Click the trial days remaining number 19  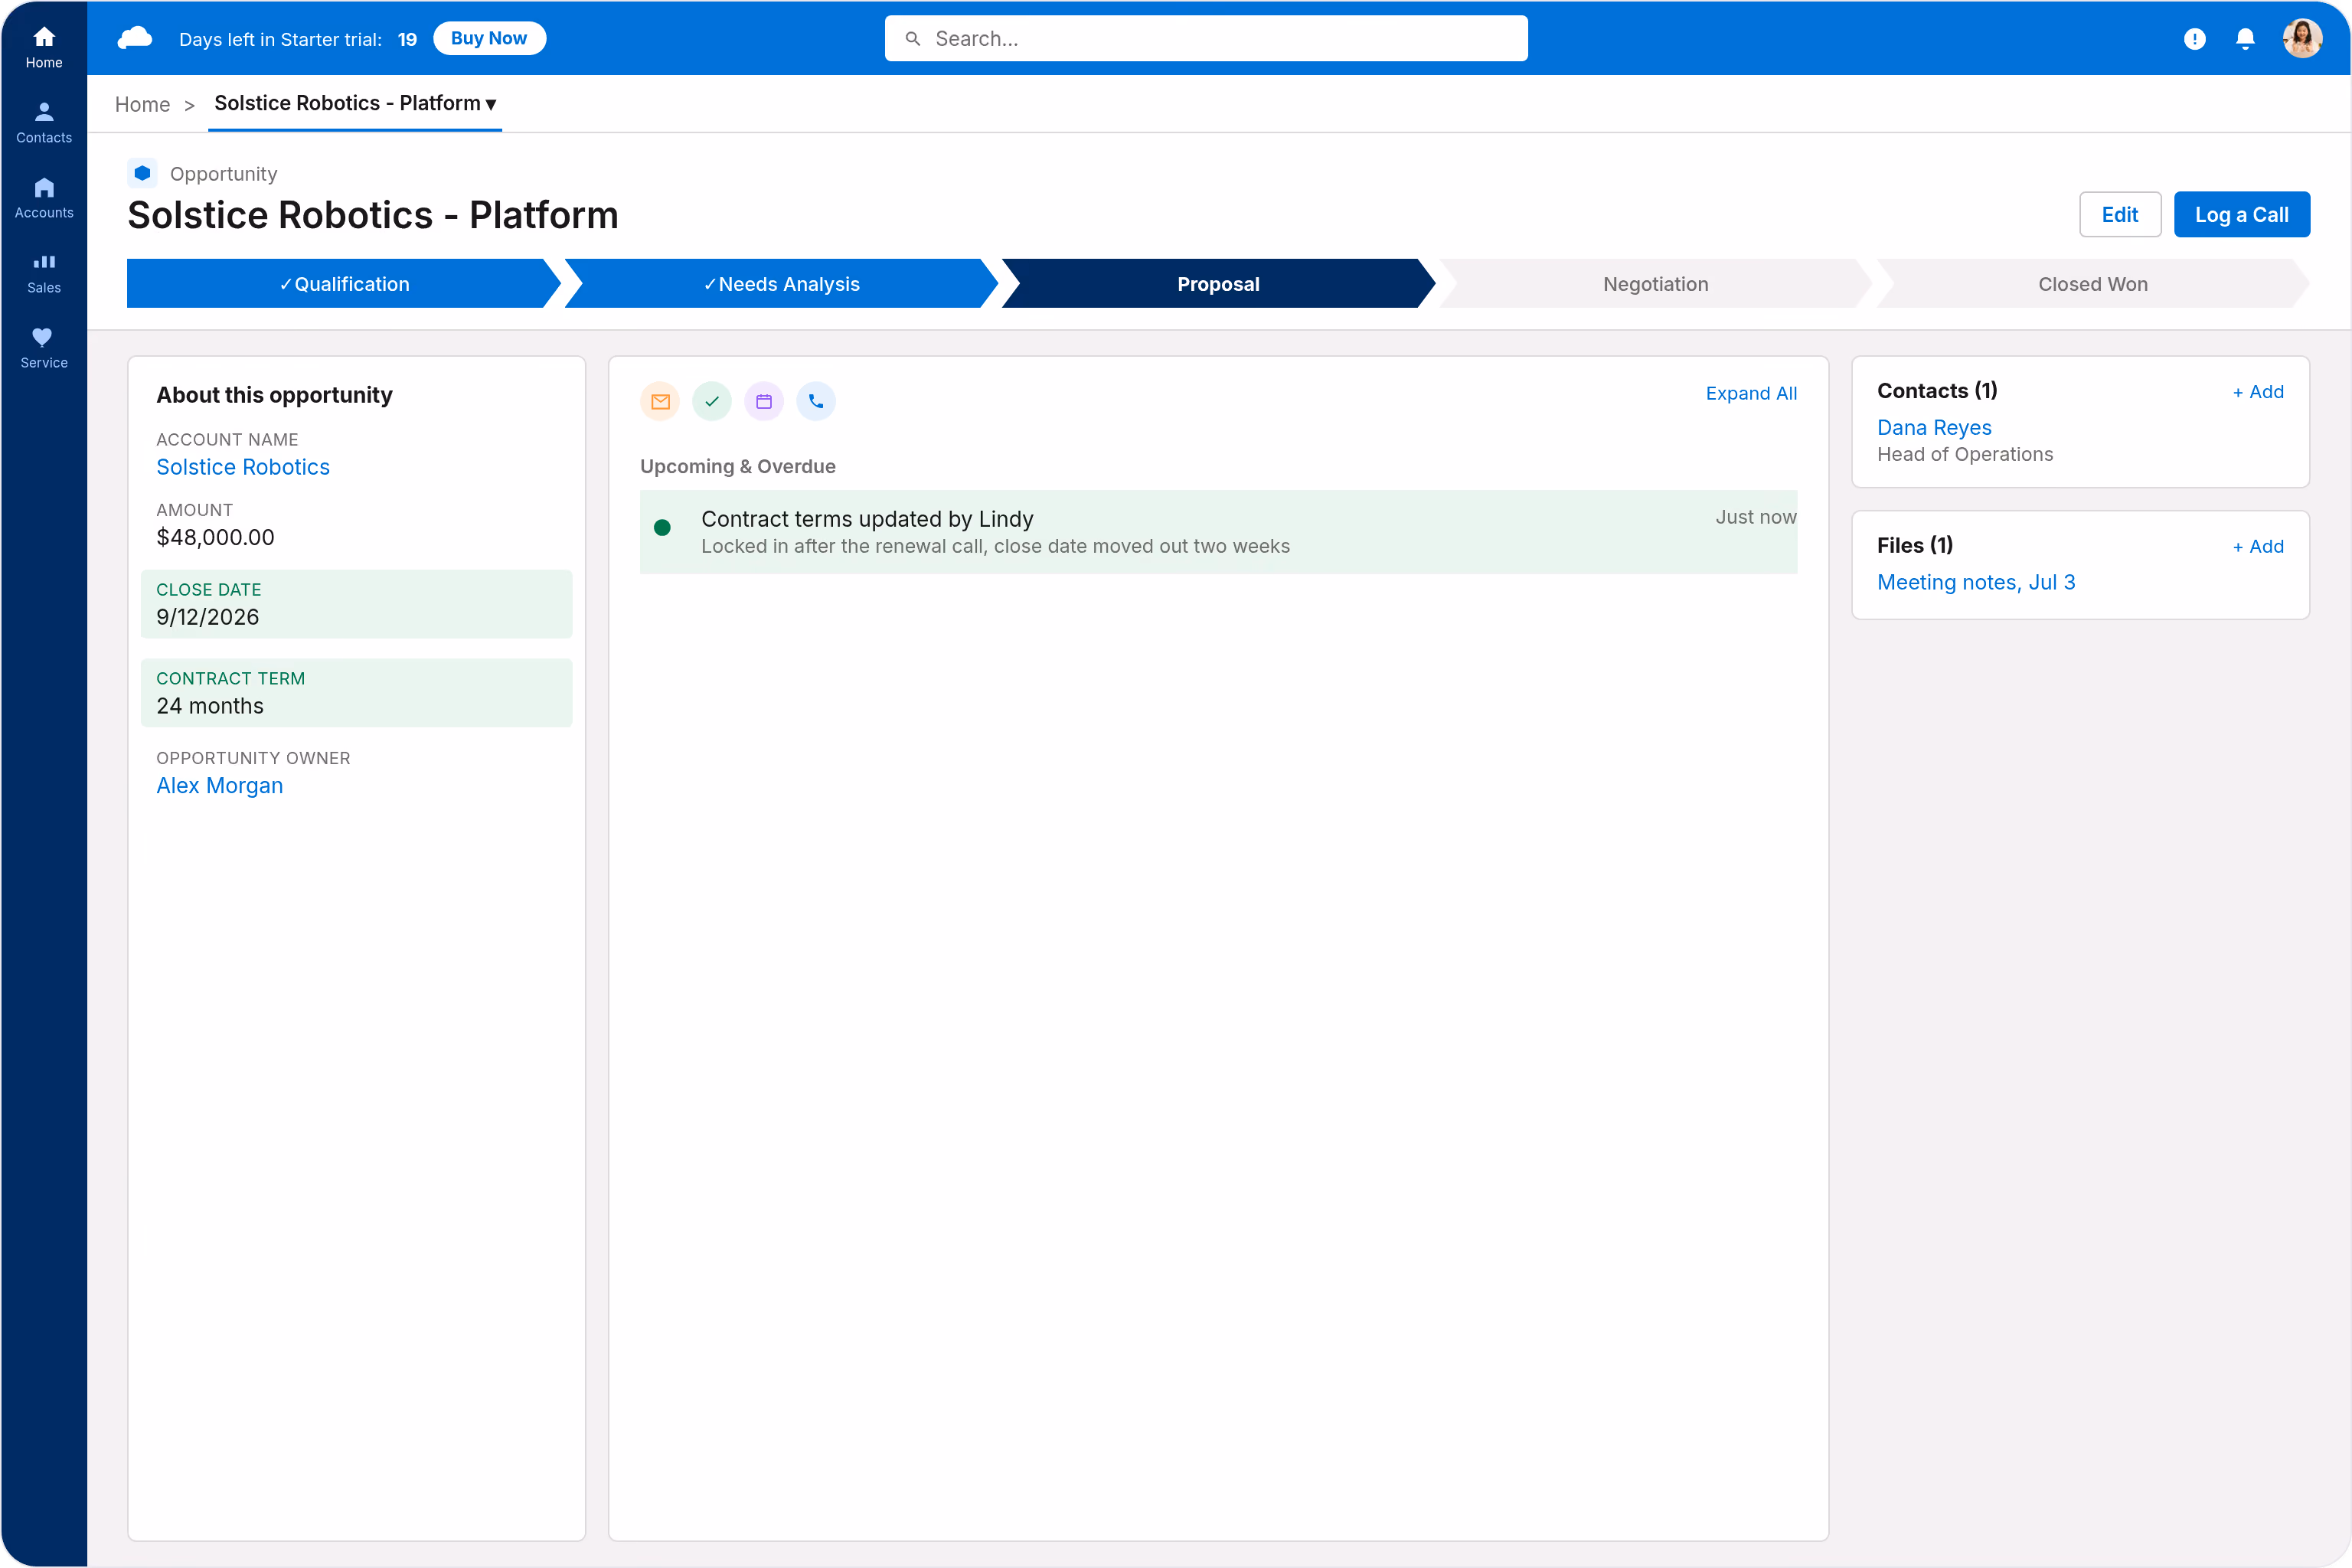pyautogui.click(x=407, y=39)
